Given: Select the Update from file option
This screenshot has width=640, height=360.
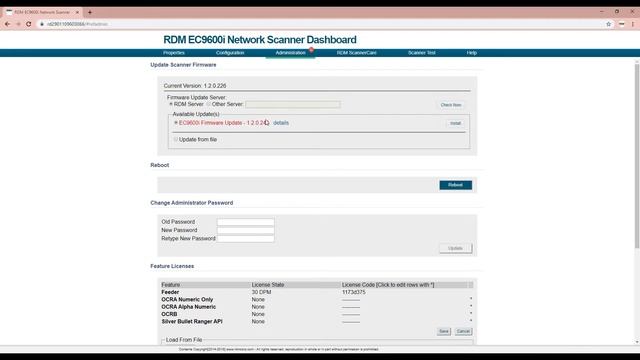Looking at the screenshot, I should (x=176, y=139).
